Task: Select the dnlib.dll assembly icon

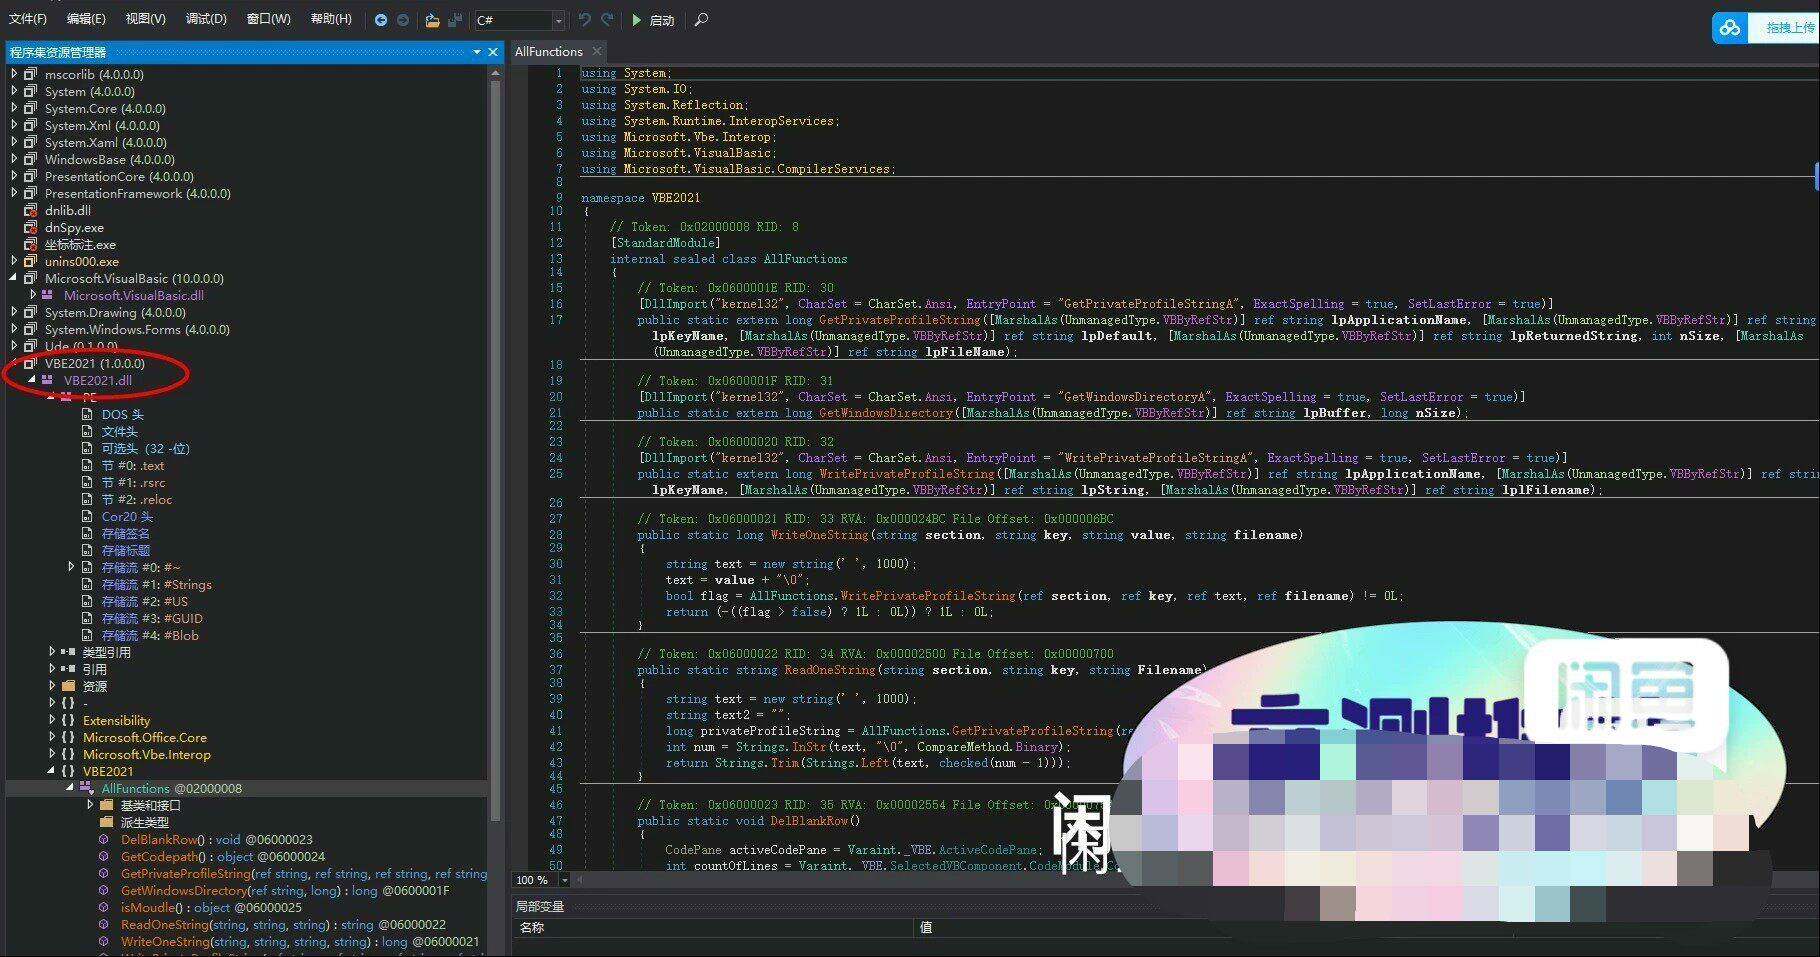Action: [31, 210]
